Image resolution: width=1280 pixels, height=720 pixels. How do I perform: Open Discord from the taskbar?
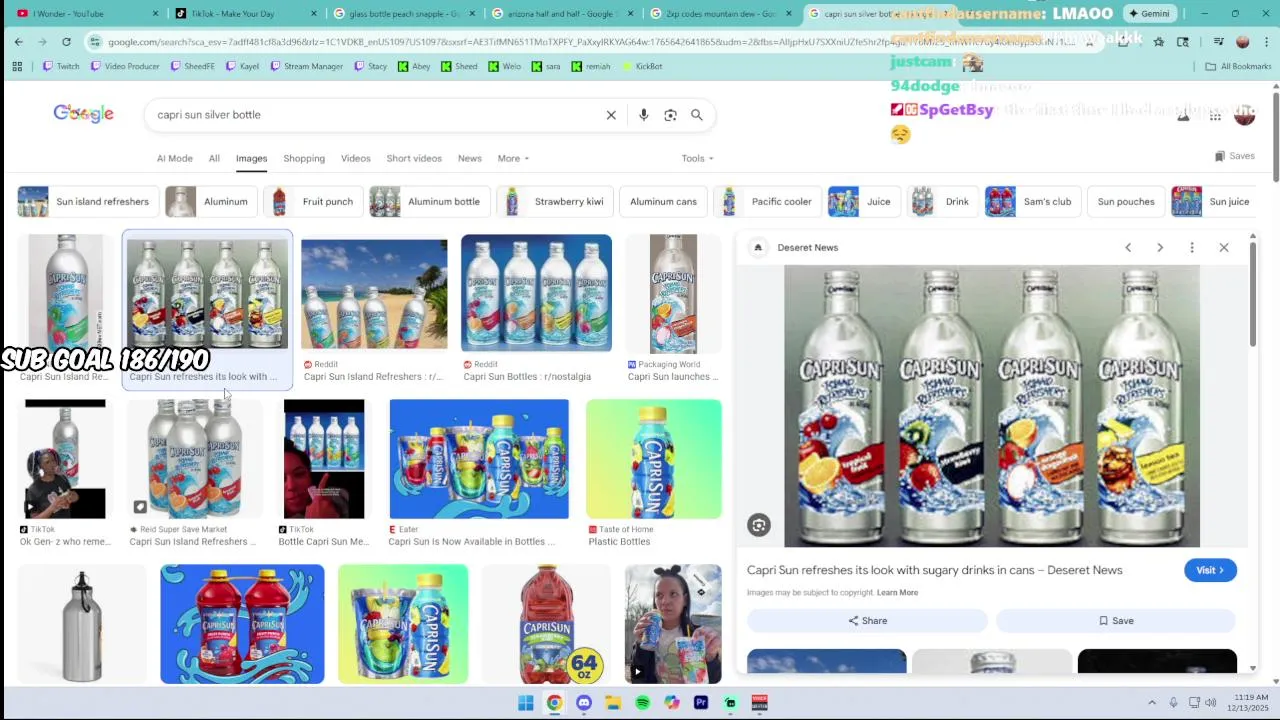(x=584, y=703)
